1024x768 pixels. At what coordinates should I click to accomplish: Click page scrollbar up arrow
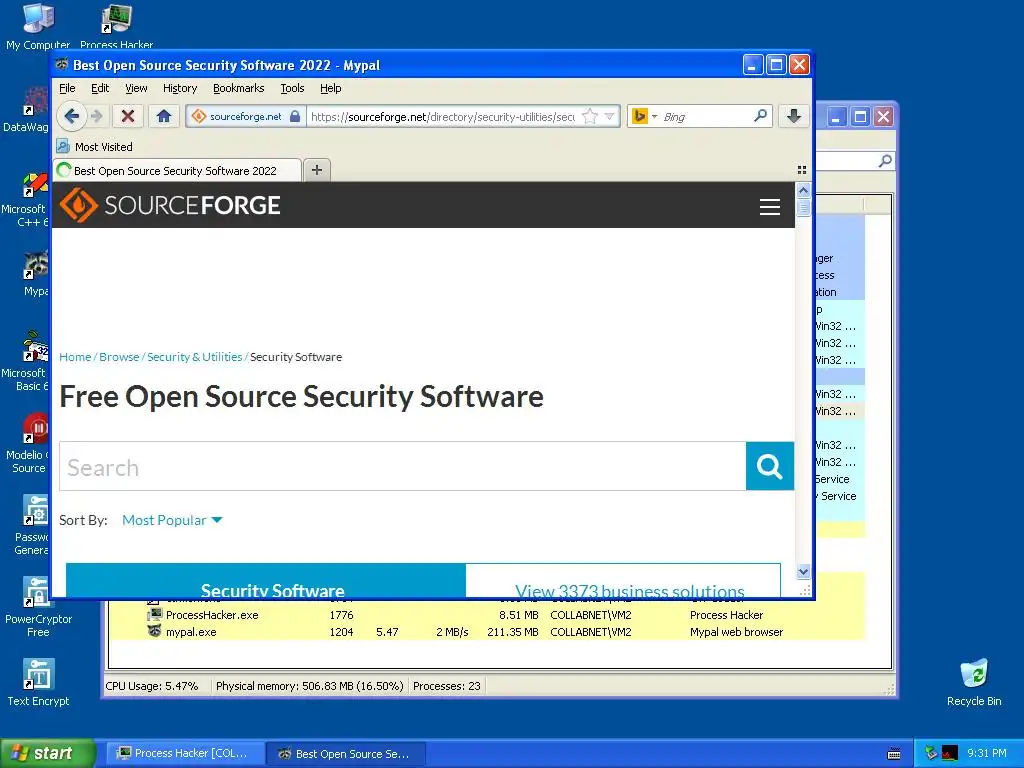(x=803, y=190)
